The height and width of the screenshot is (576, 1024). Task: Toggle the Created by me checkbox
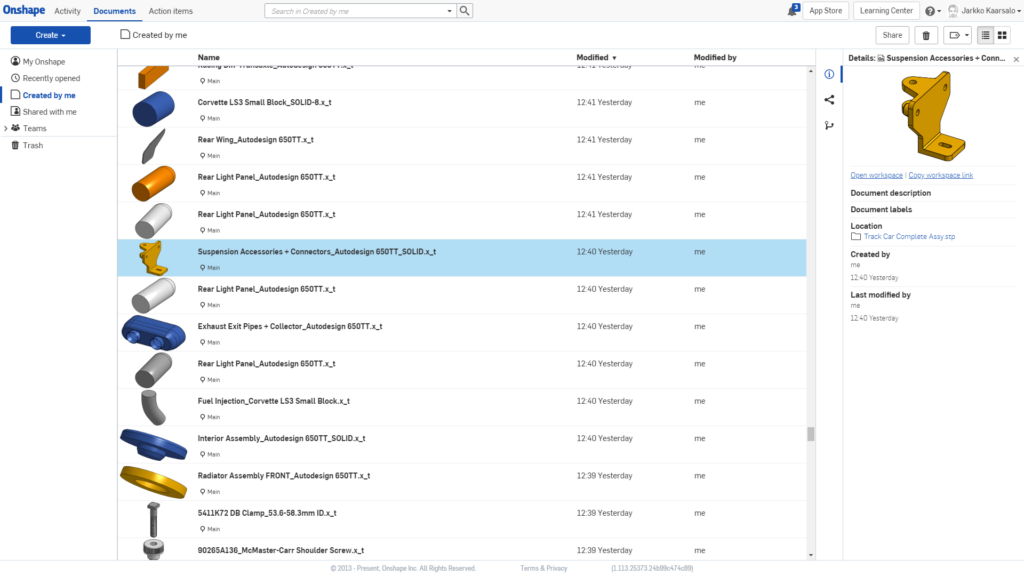[x=125, y=35]
